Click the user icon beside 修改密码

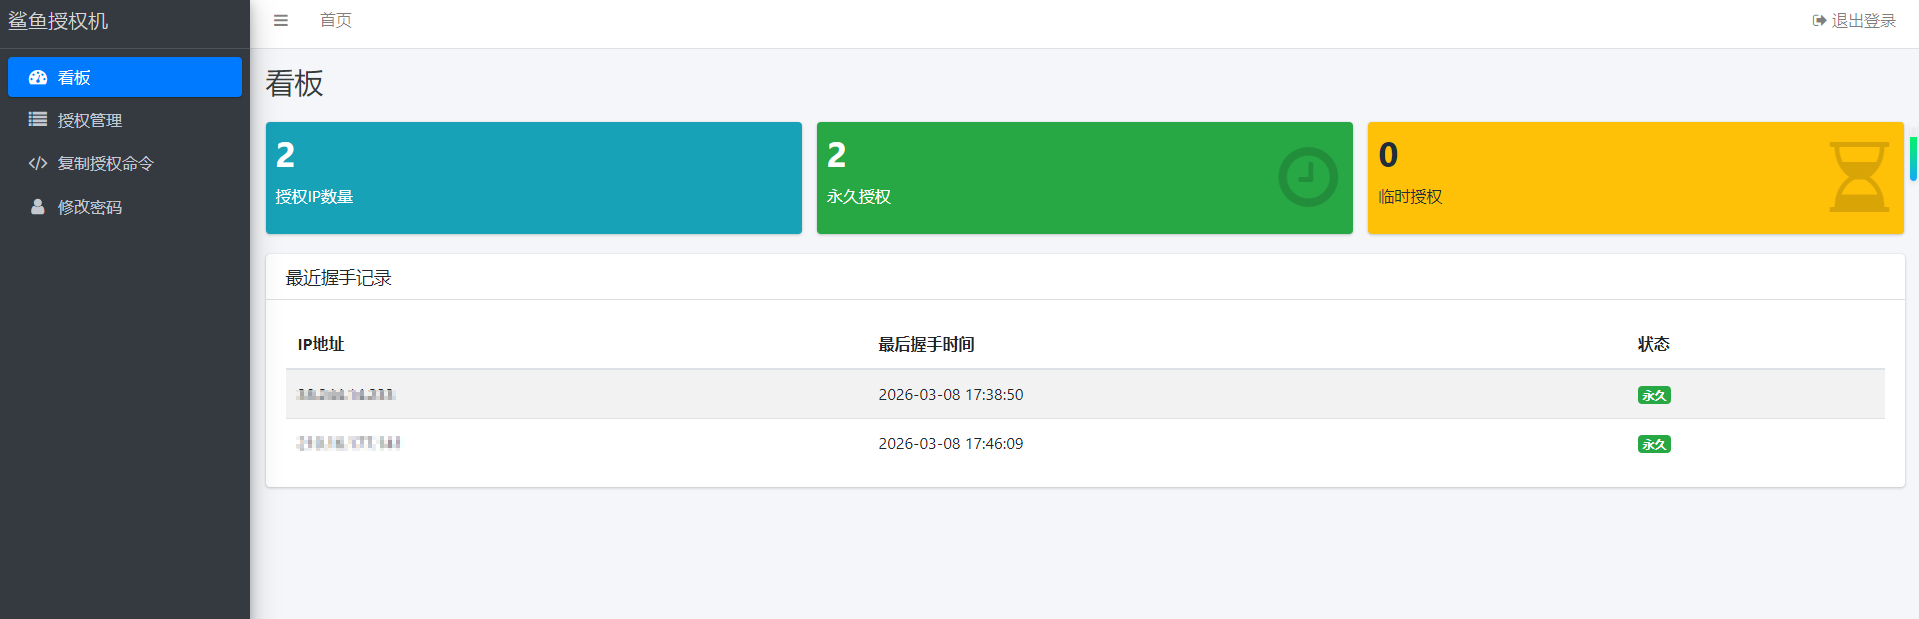click(38, 206)
